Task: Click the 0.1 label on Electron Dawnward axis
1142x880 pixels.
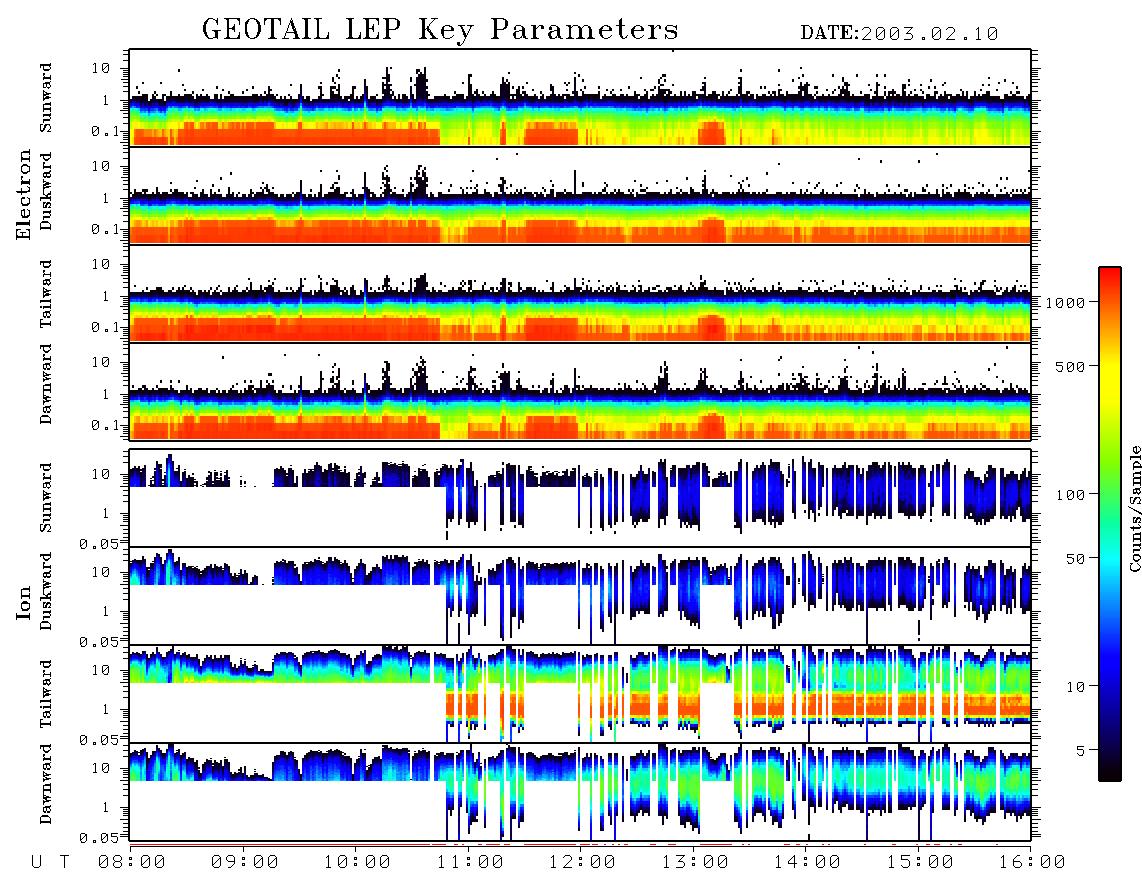Action: [x=106, y=425]
